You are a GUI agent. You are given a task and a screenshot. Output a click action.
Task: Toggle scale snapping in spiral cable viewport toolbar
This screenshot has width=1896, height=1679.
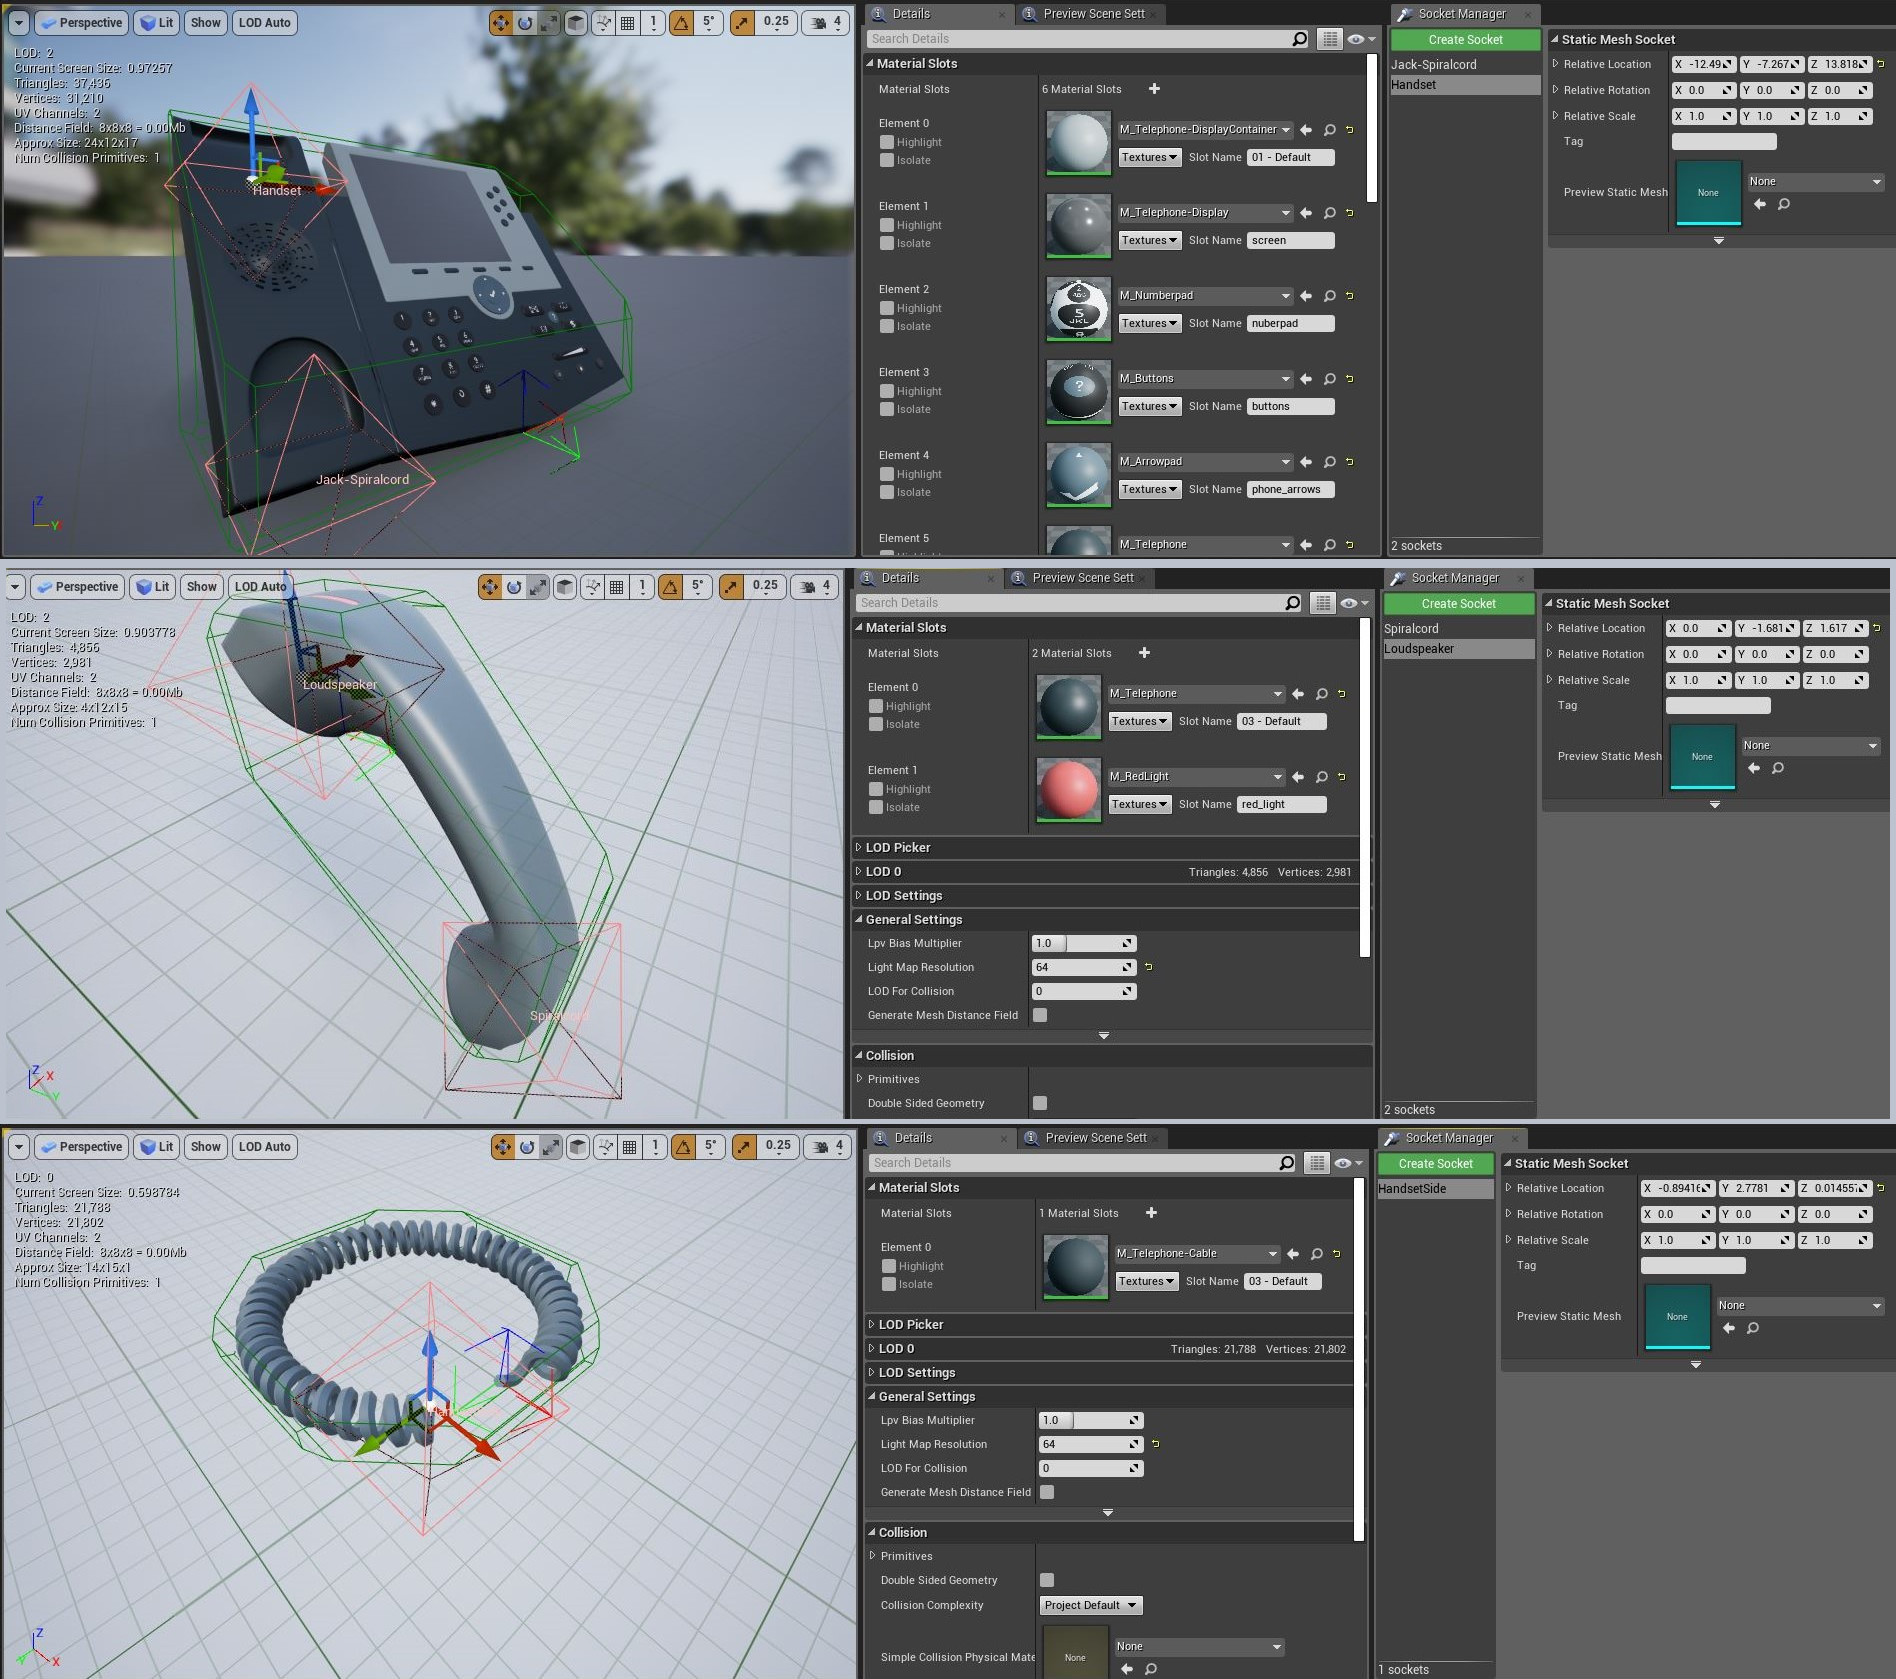[744, 1147]
